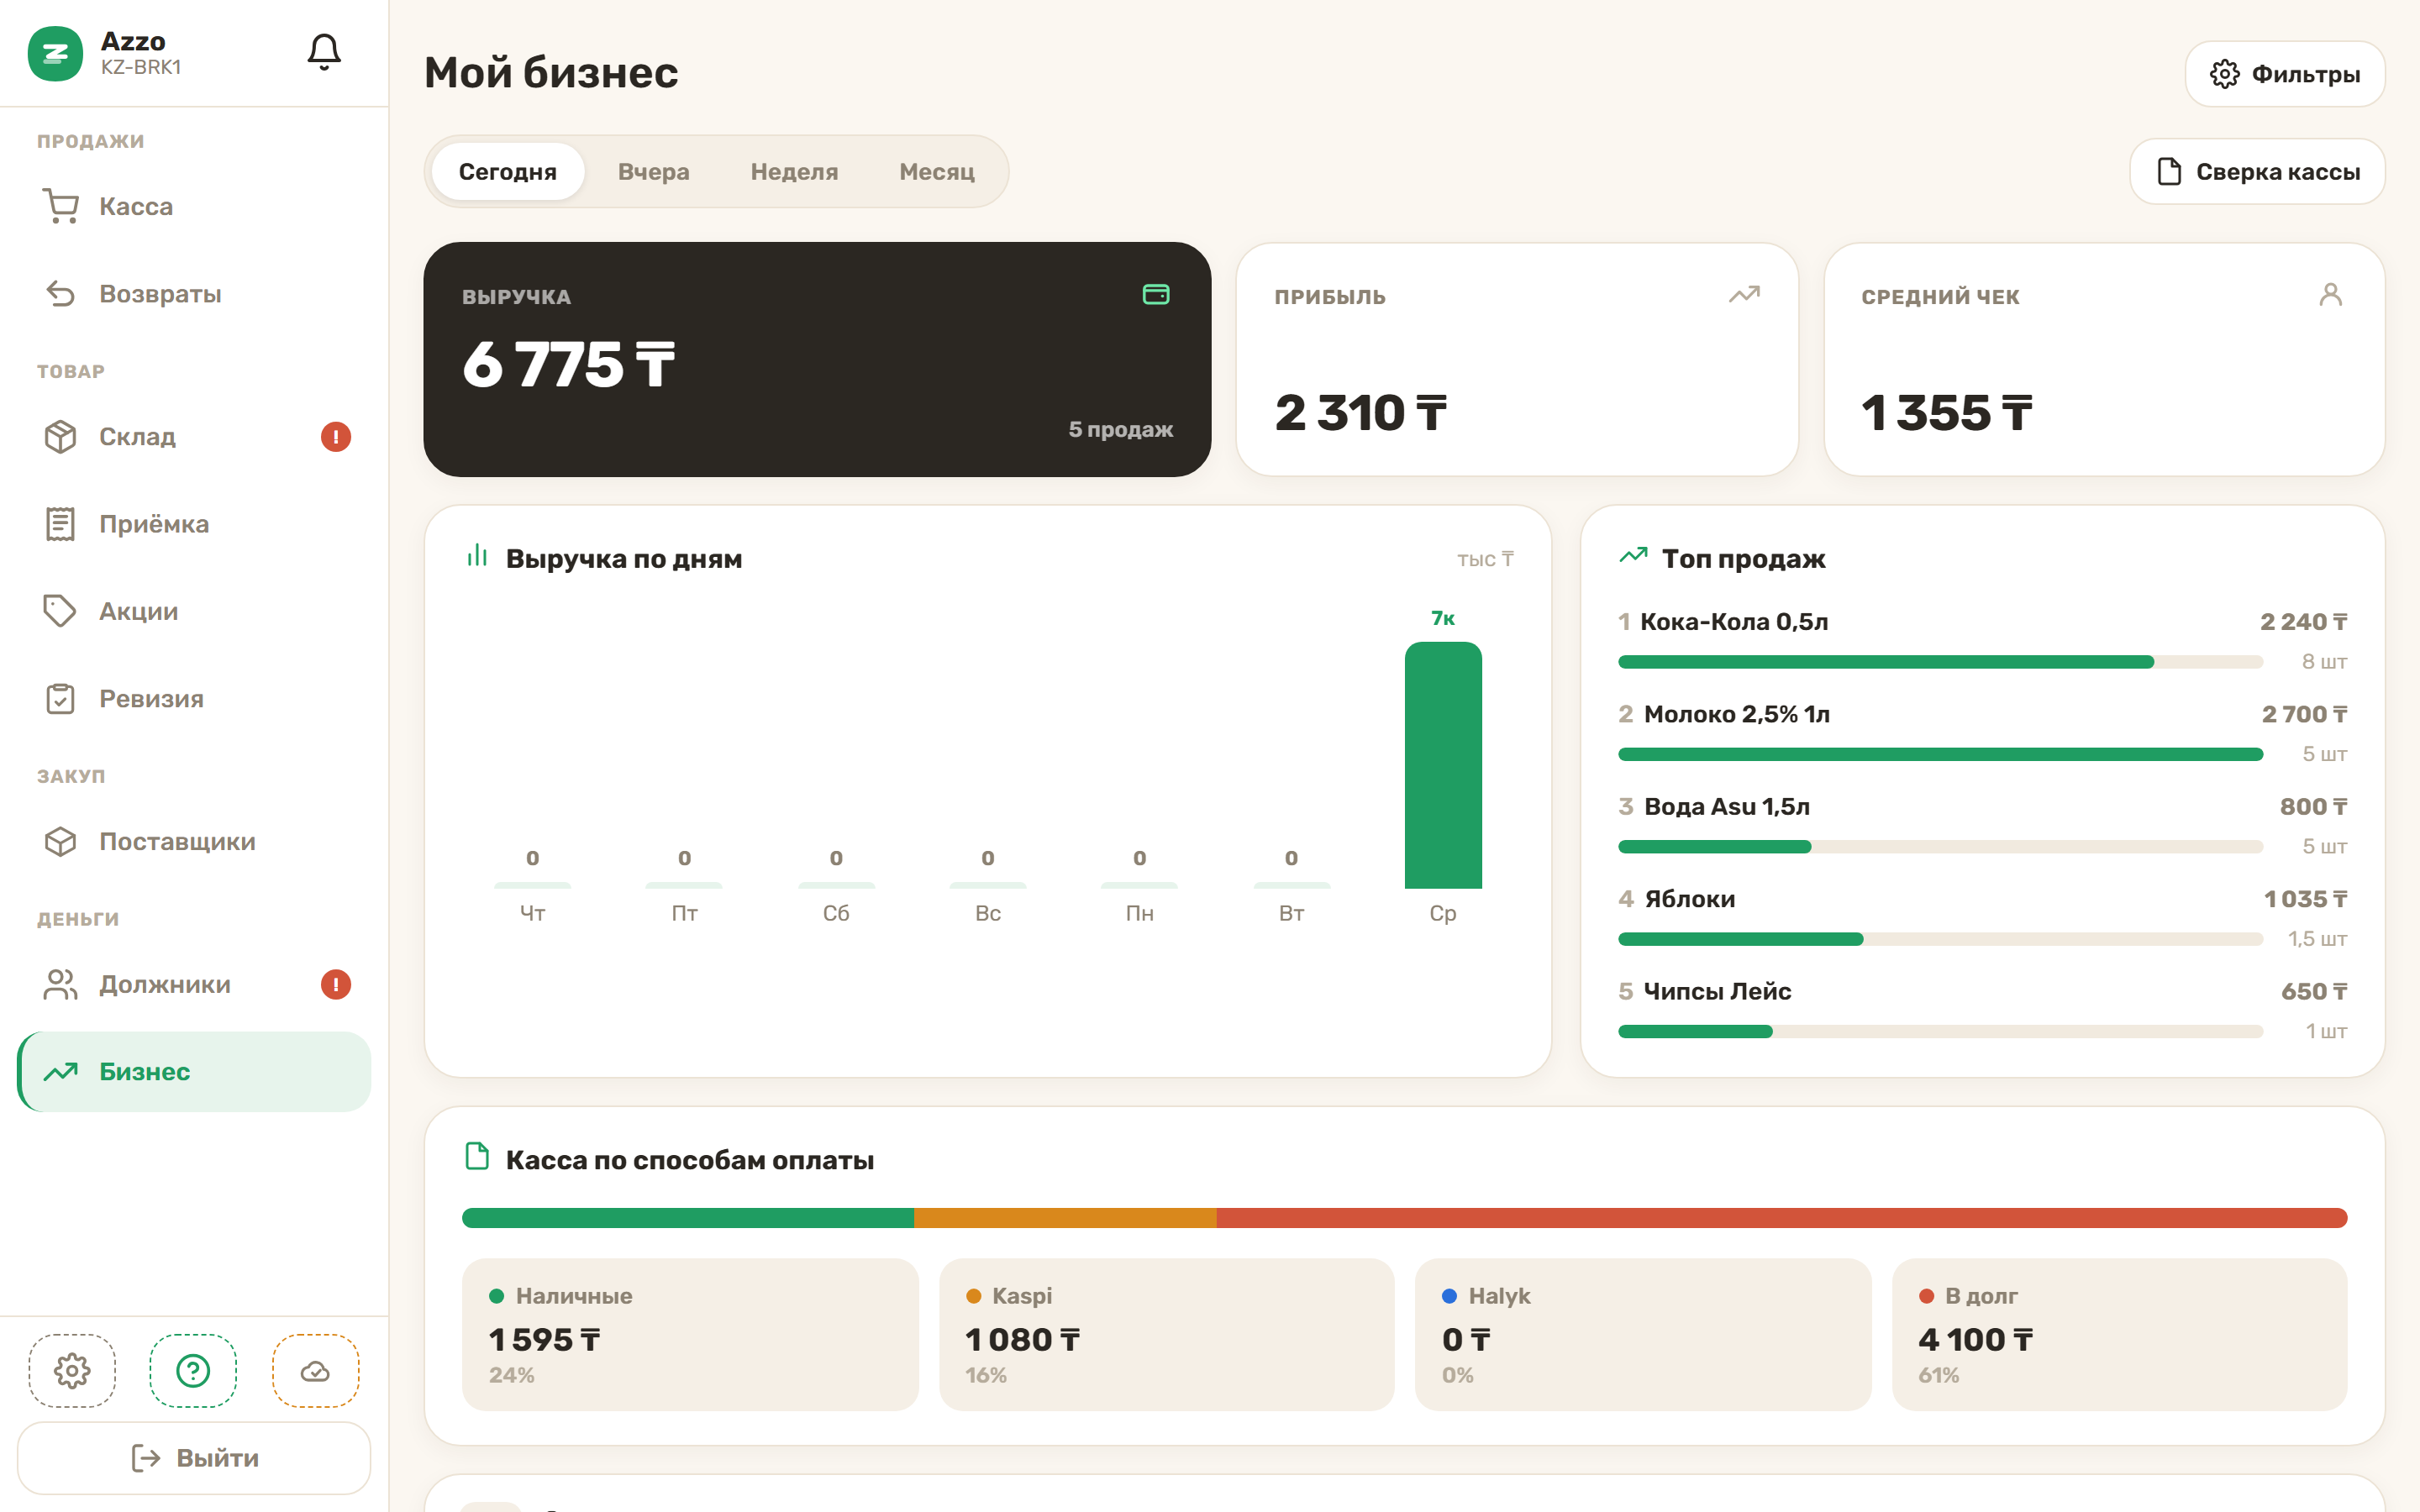
Task: Click the Чт zero bar in chart
Action: point(532,885)
